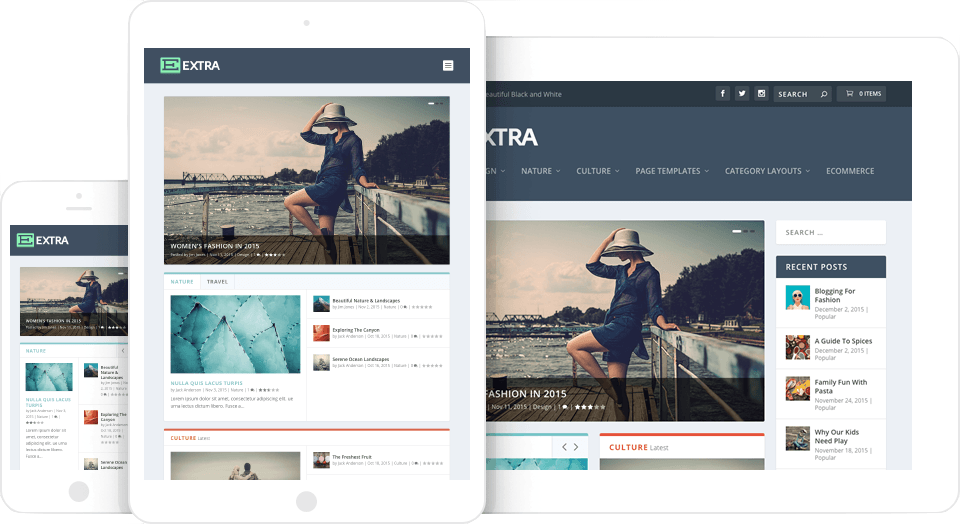The width and height of the screenshot is (960, 524).
Task: Click the phone Nature tab left arrow
Action: tap(123, 351)
